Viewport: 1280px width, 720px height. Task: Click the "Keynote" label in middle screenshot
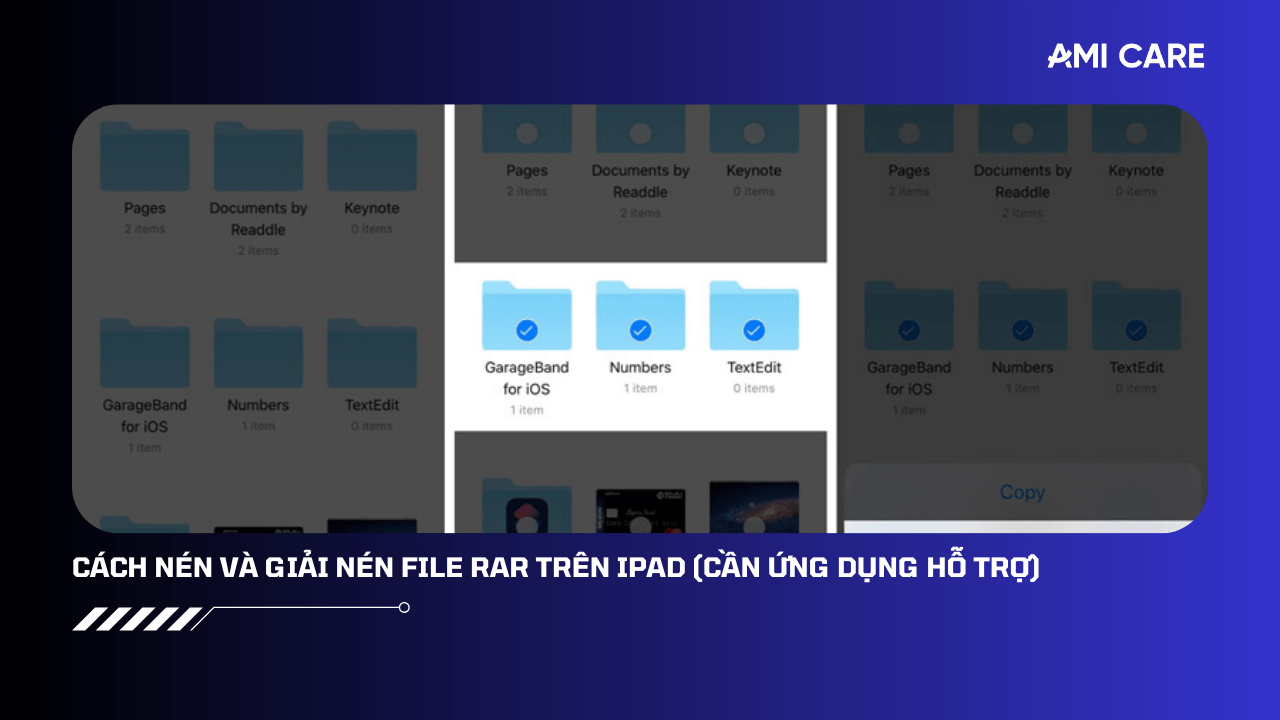(754, 171)
